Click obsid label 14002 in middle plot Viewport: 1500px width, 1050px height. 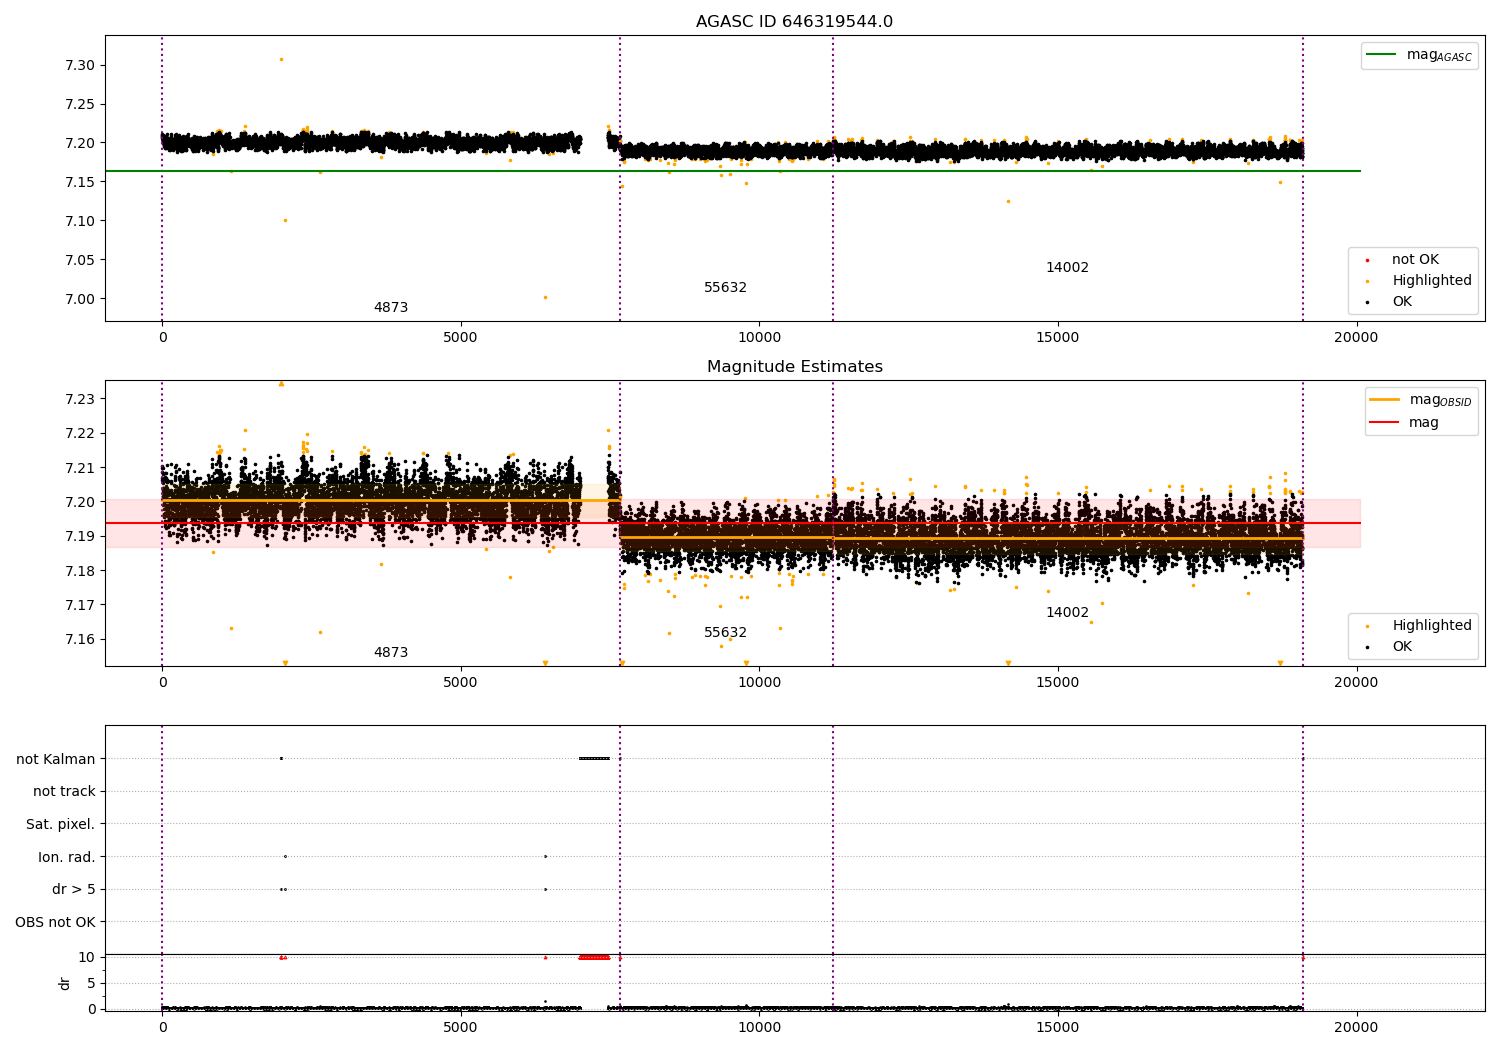tap(1067, 613)
